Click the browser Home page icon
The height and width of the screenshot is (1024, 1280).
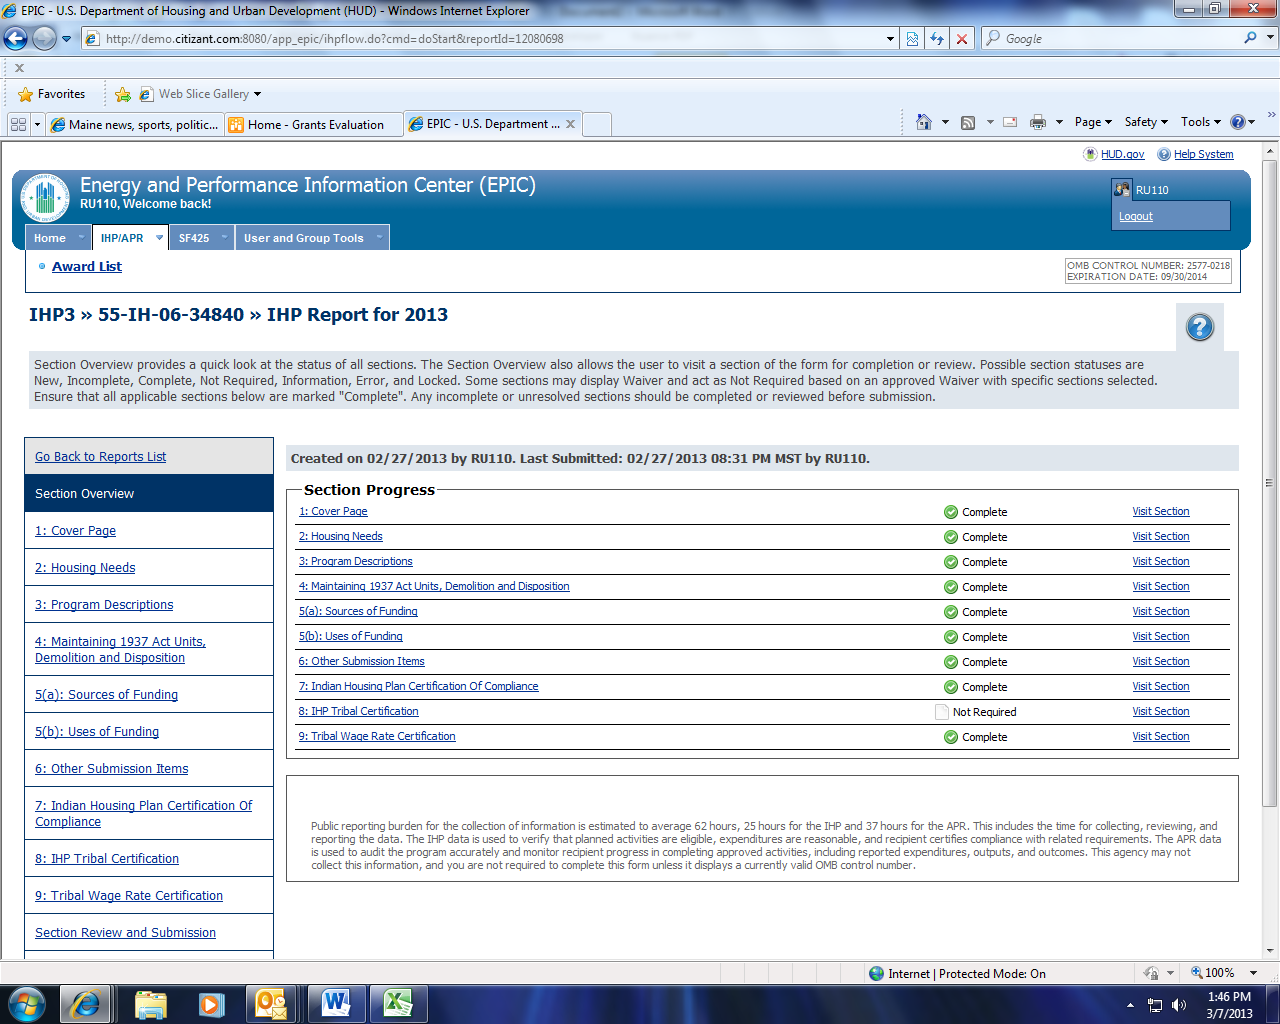[x=924, y=122]
